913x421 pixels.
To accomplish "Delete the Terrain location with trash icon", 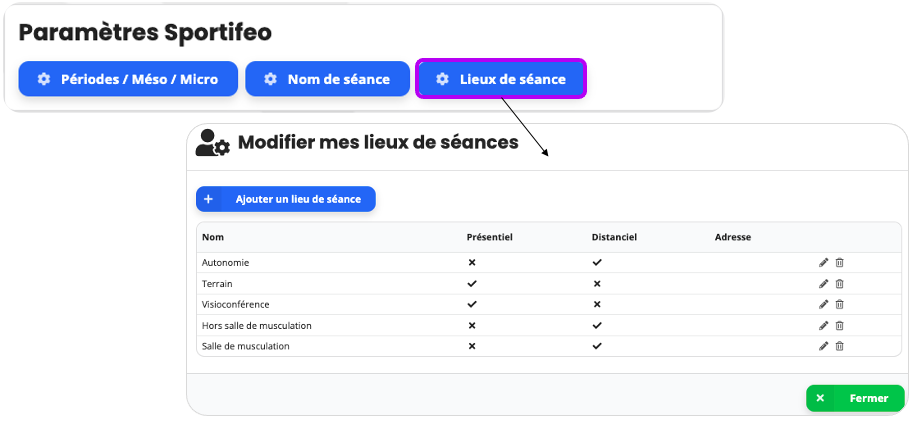I will [x=840, y=284].
